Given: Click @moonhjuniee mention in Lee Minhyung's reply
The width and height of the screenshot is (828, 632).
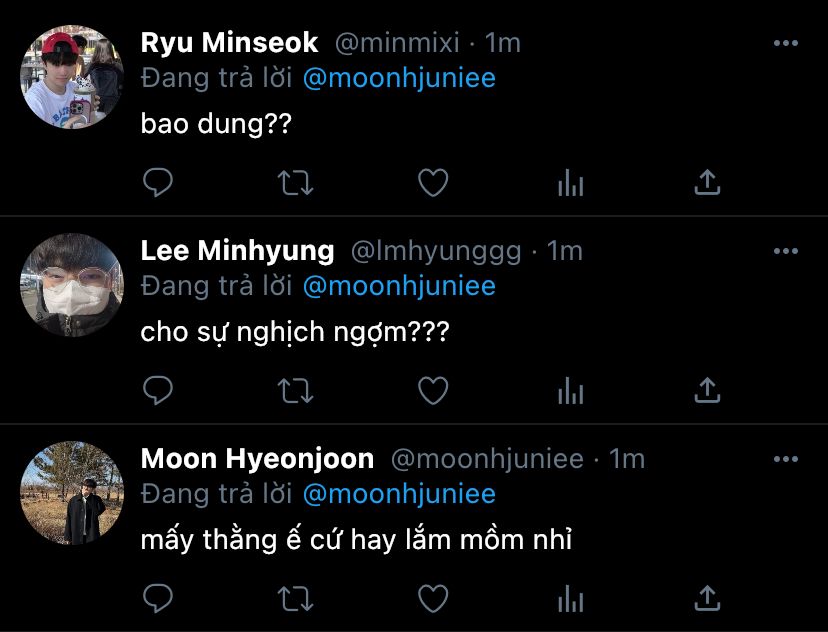Looking at the screenshot, I should [x=398, y=286].
